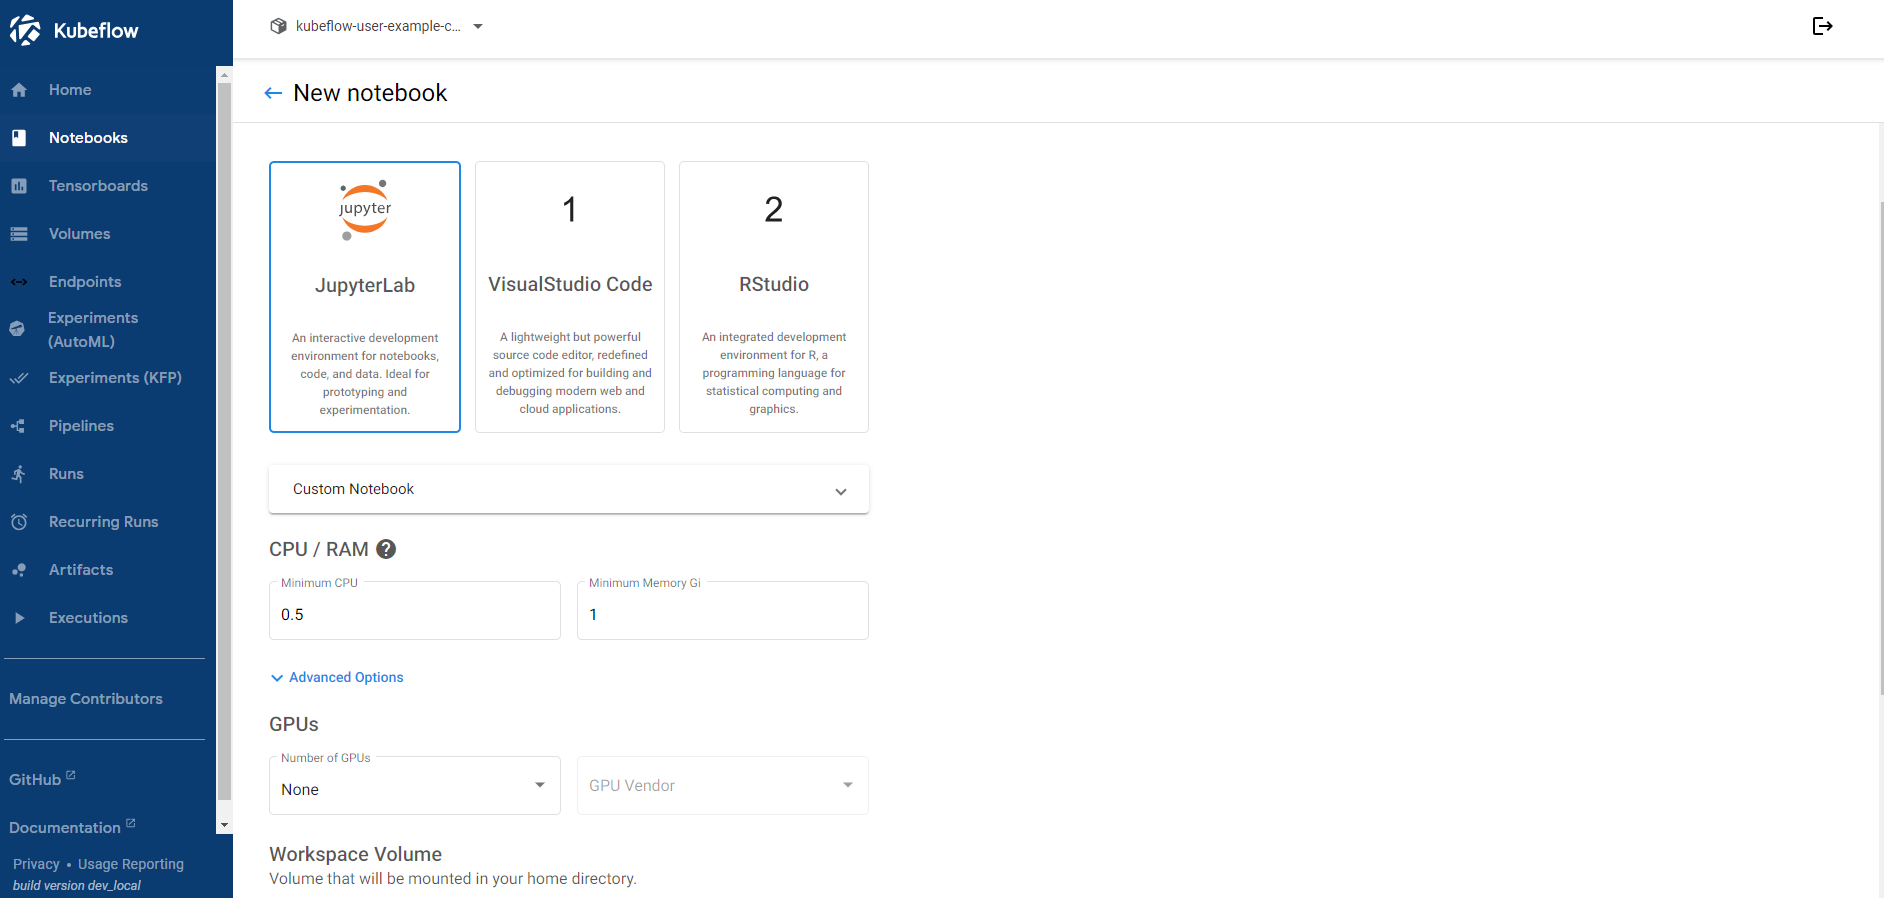Click the Tensorboards chart icon
Image resolution: width=1884 pixels, height=898 pixels.
tap(19, 186)
